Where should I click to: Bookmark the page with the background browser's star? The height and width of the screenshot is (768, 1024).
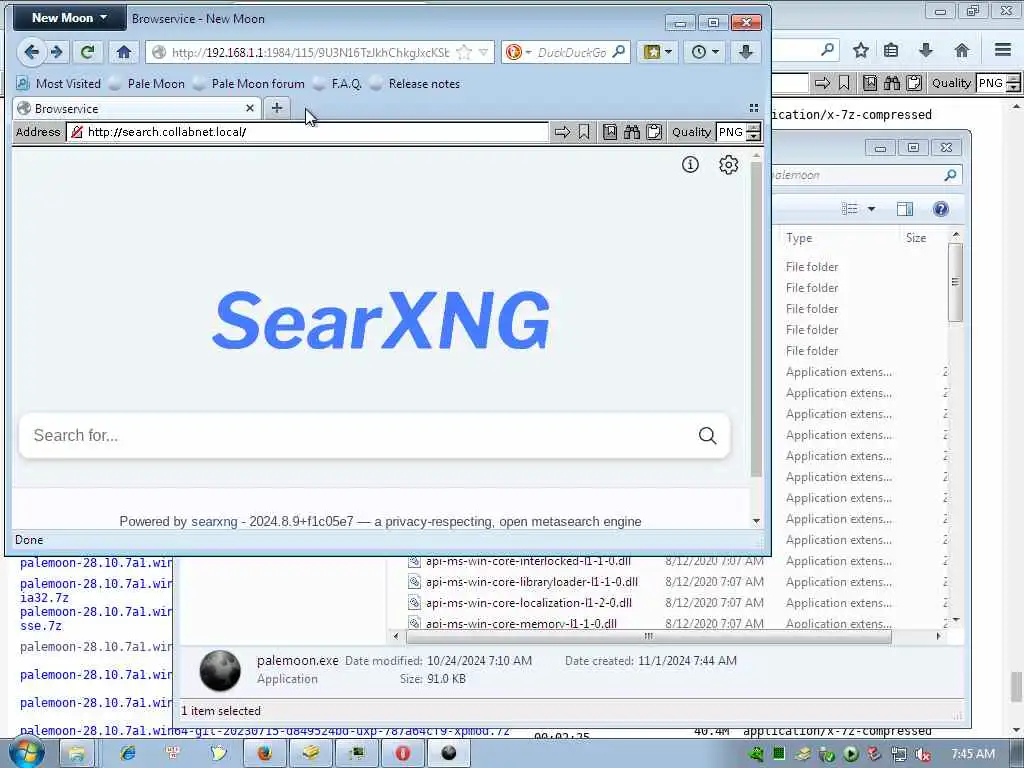(861, 50)
